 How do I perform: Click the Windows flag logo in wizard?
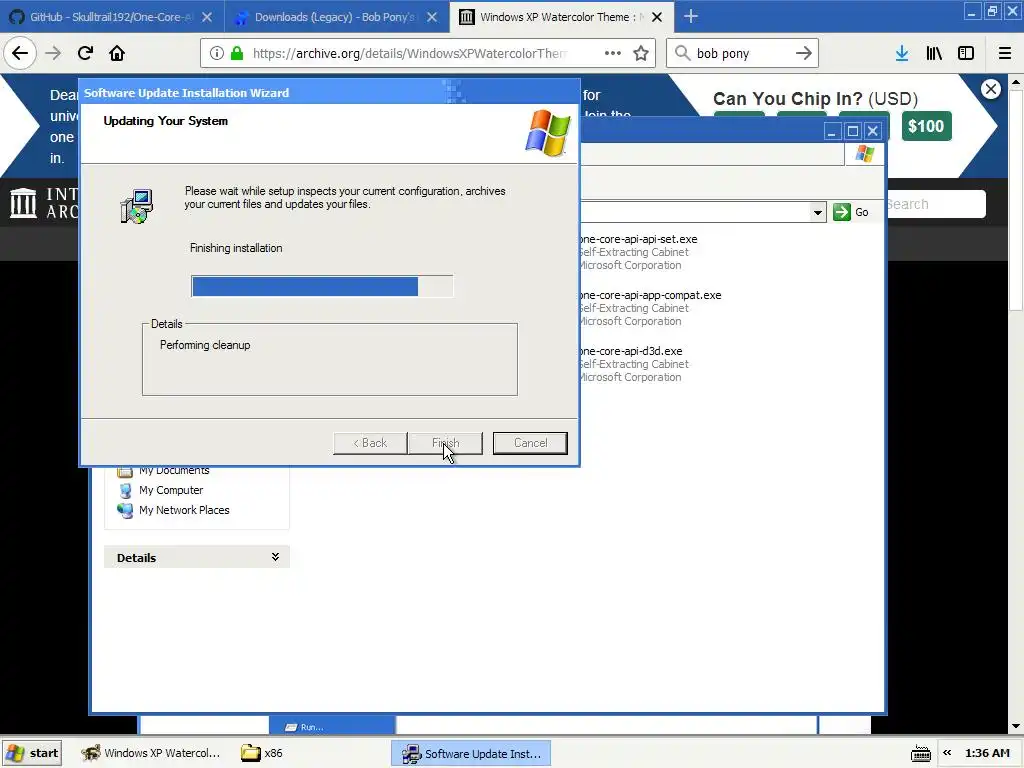(x=548, y=133)
